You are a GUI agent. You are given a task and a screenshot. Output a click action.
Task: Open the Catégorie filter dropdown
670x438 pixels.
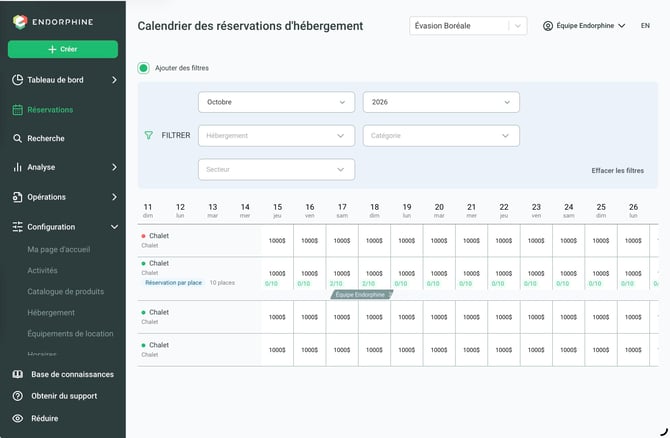click(x=441, y=136)
